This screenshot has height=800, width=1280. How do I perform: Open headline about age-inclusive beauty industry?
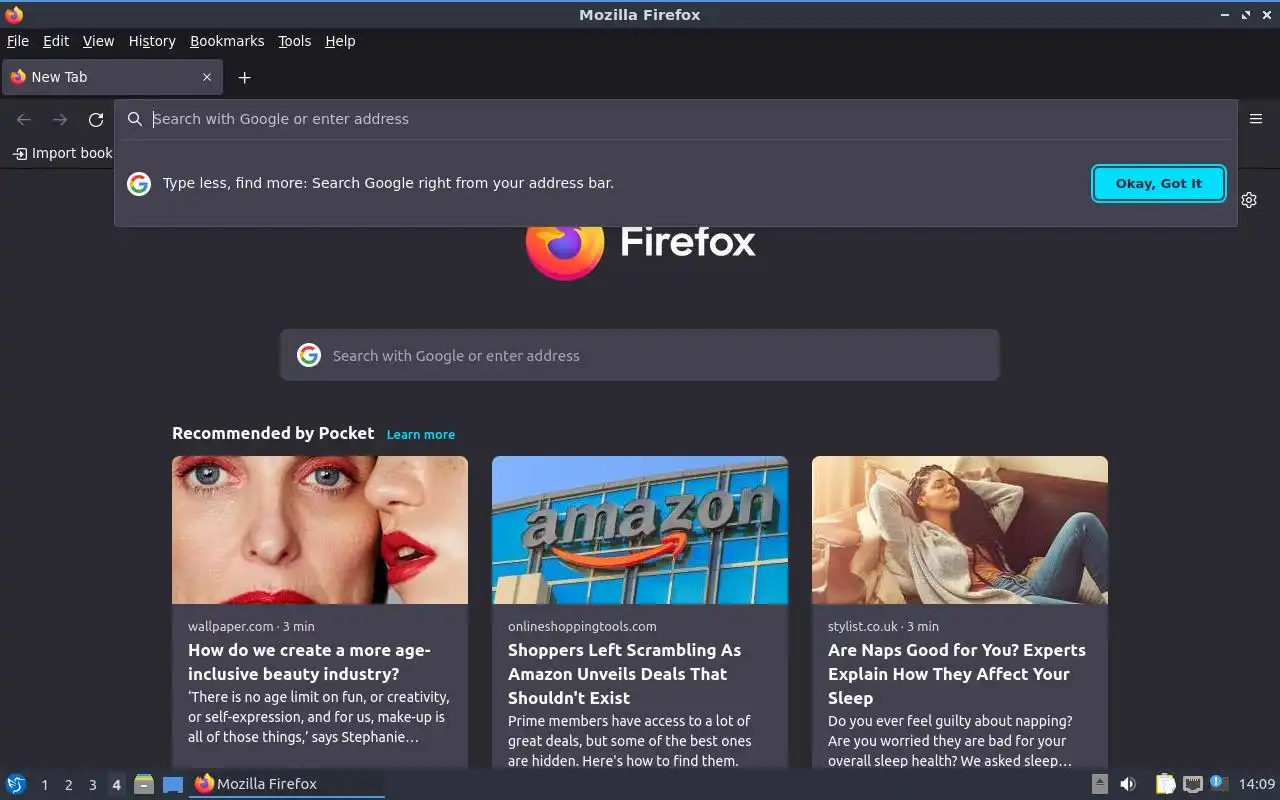click(310, 662)
